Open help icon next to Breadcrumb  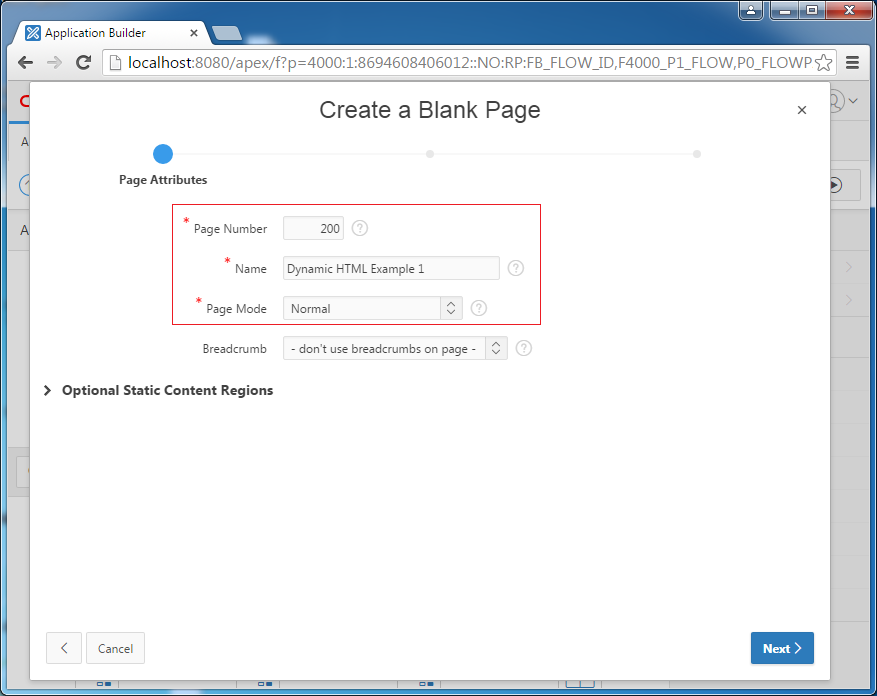[x=524, y=348]
